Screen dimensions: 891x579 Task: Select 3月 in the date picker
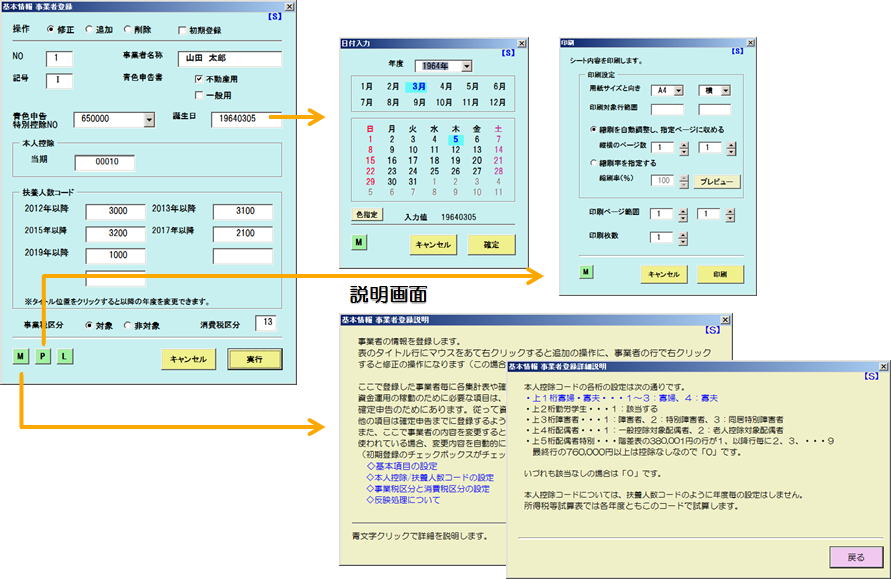pyautogui.click(x=419, y=86)
